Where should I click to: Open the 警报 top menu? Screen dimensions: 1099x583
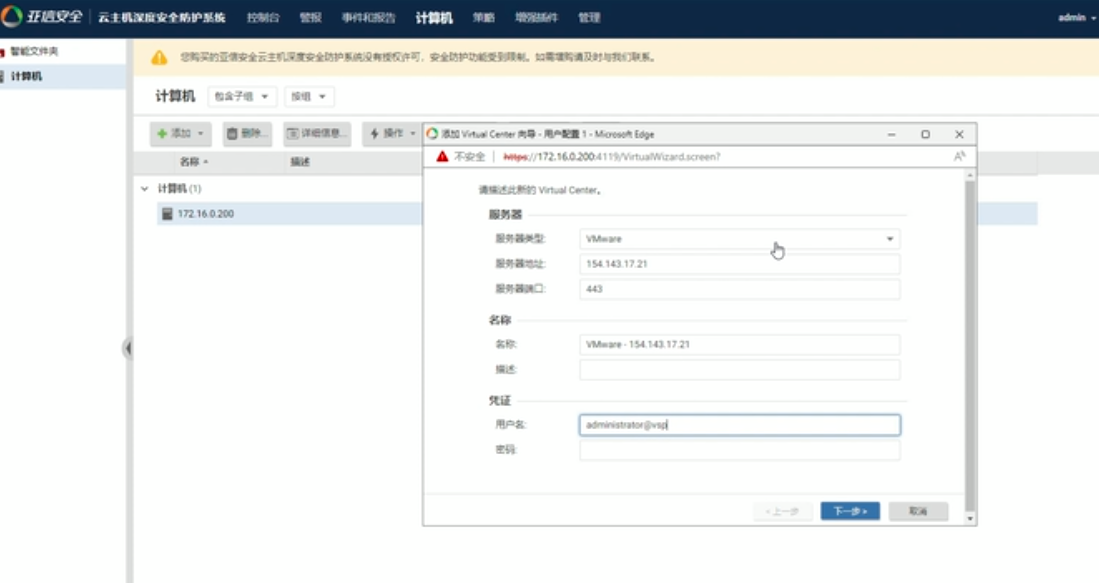point(310,18)
